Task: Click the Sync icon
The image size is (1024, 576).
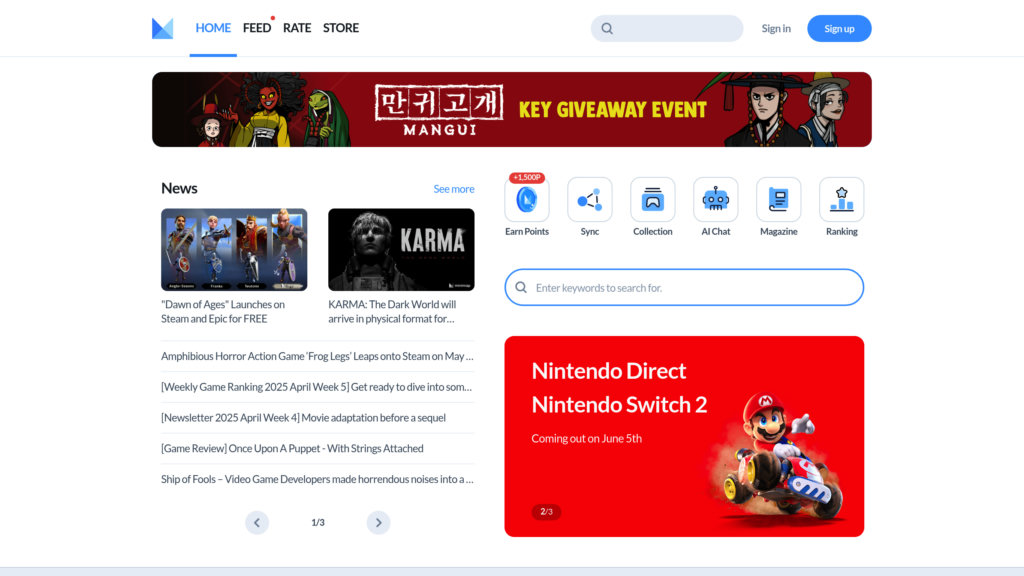Action: tap(590, 199)
